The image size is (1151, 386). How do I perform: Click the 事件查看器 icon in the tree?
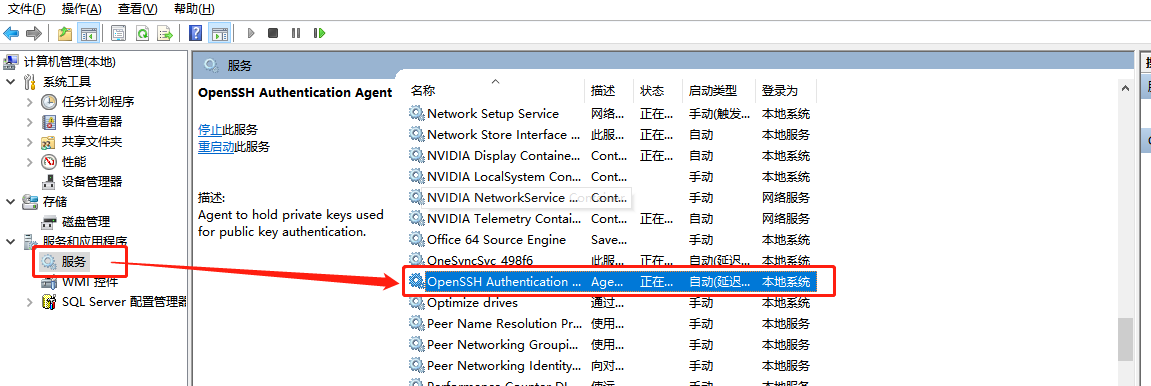point(49,121)
